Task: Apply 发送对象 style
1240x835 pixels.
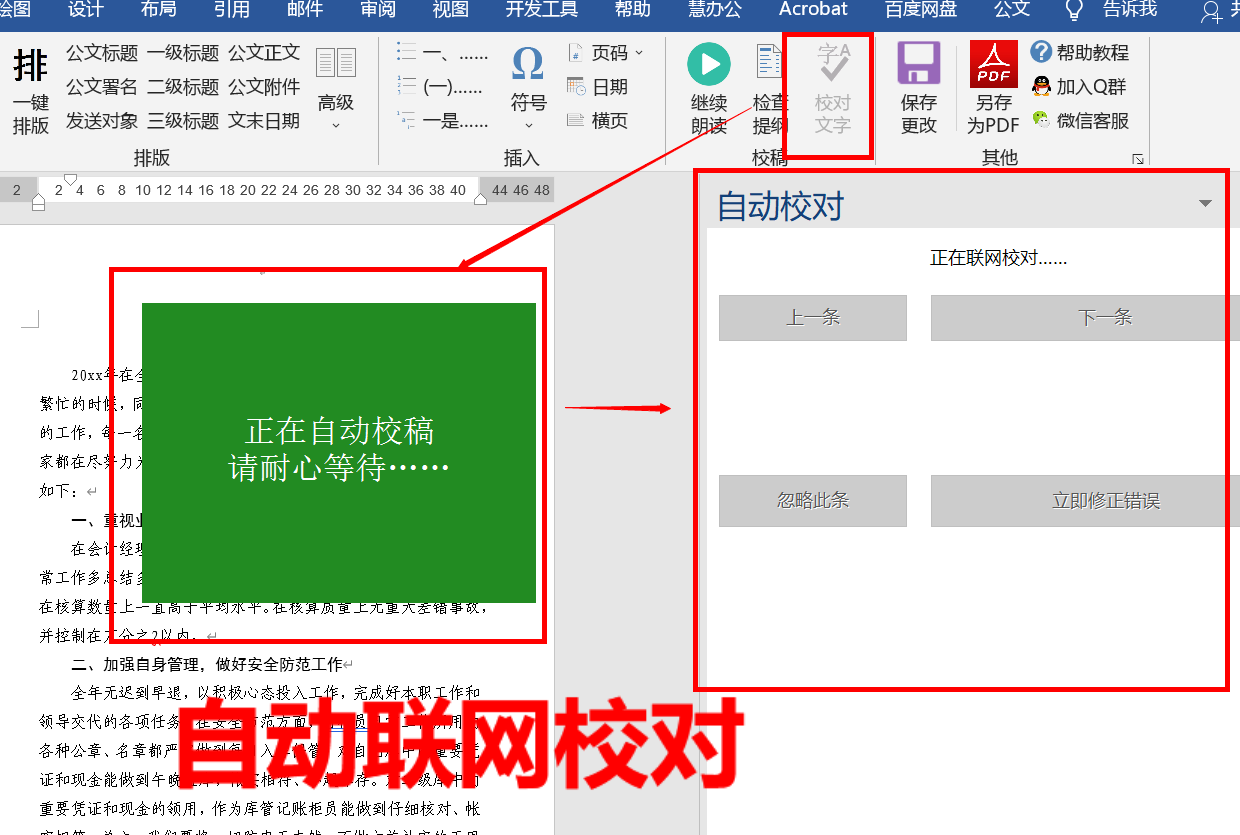Action: pos(102,121)
